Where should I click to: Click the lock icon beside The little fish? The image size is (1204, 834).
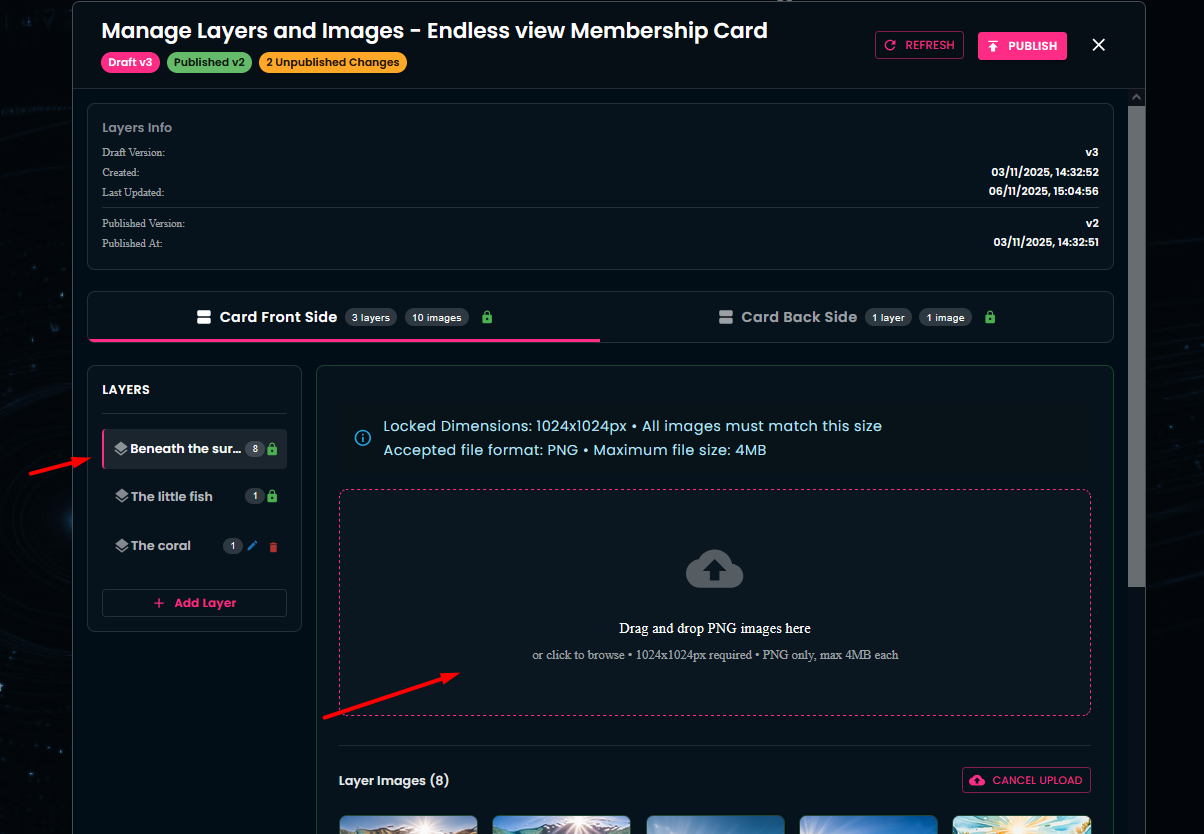272,496
